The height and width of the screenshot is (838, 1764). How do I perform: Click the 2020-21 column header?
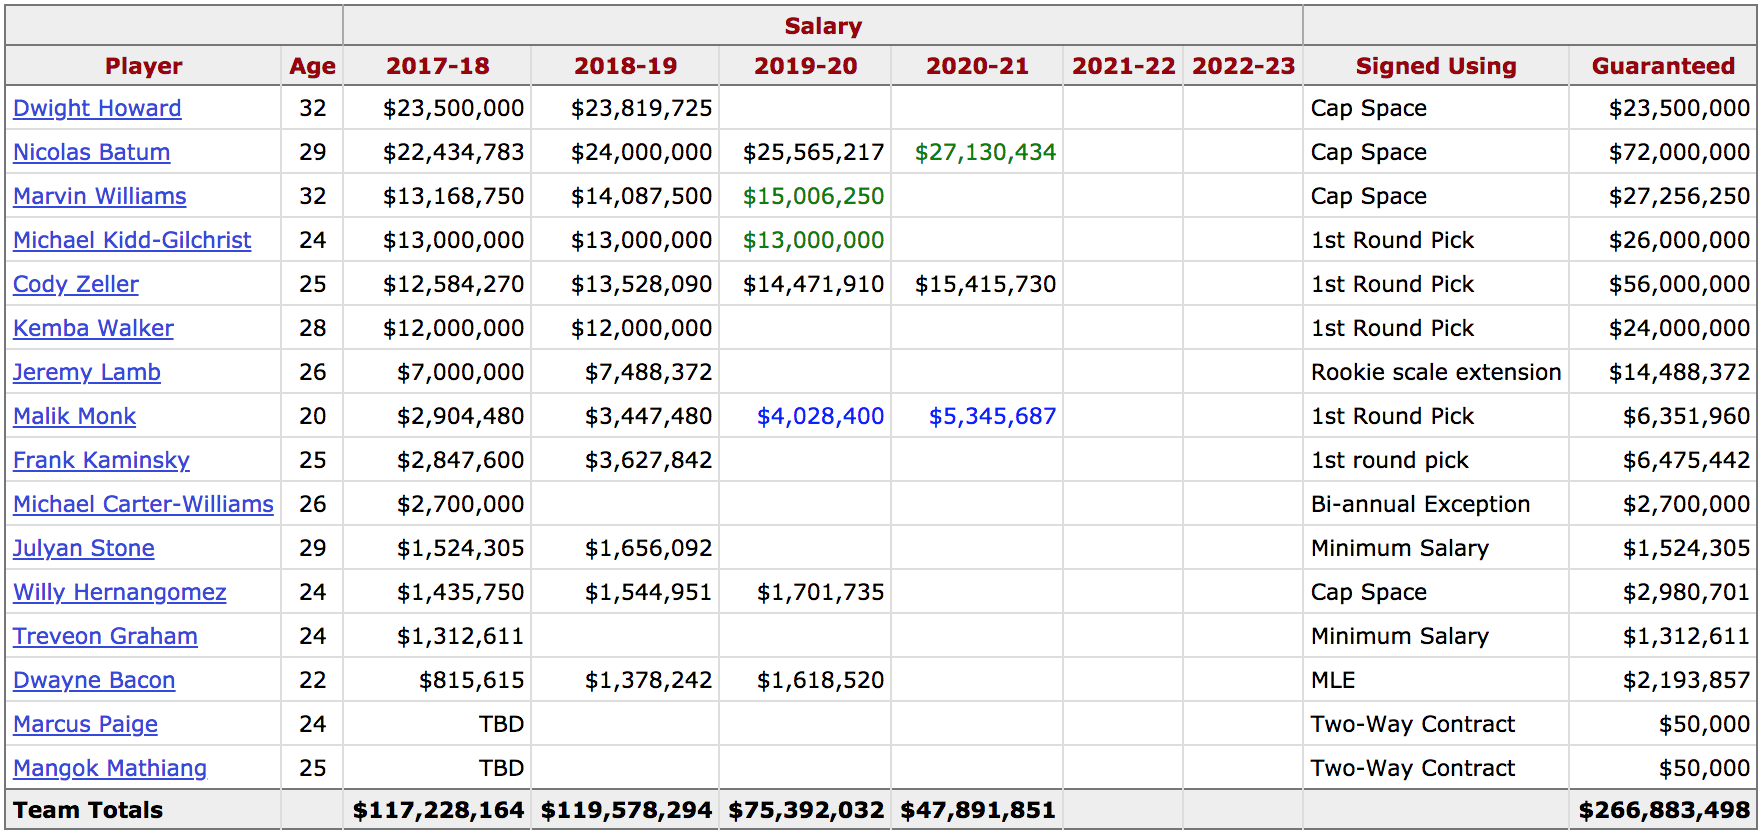[x=977, y=66]
